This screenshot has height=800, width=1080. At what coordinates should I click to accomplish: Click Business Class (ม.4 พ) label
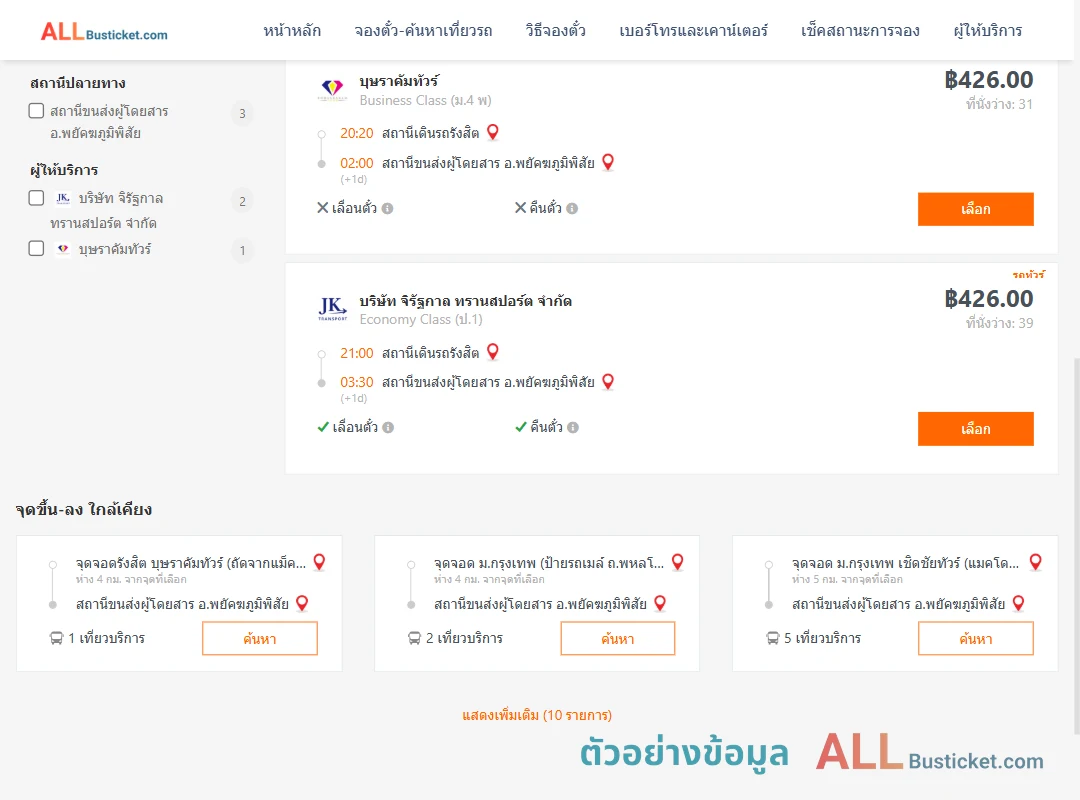425,101
